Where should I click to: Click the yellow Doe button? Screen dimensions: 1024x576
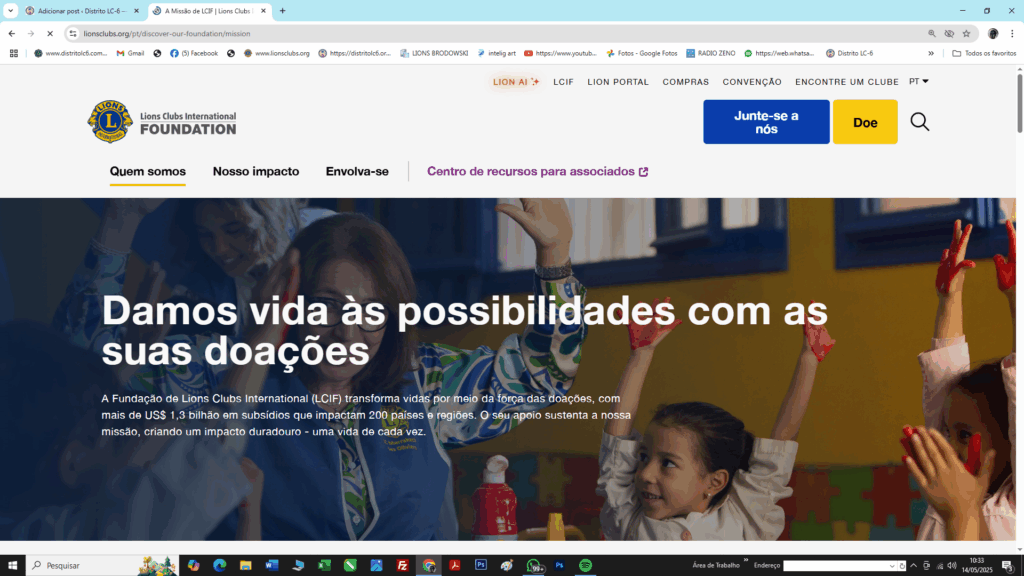(x=865, y=122)
